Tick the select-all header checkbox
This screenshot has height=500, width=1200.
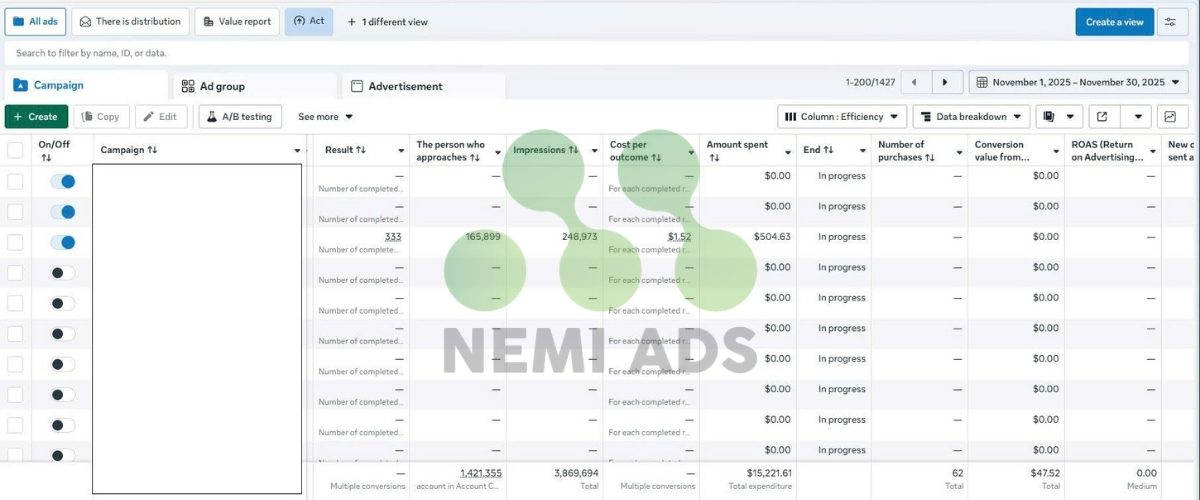pos(15,151)
